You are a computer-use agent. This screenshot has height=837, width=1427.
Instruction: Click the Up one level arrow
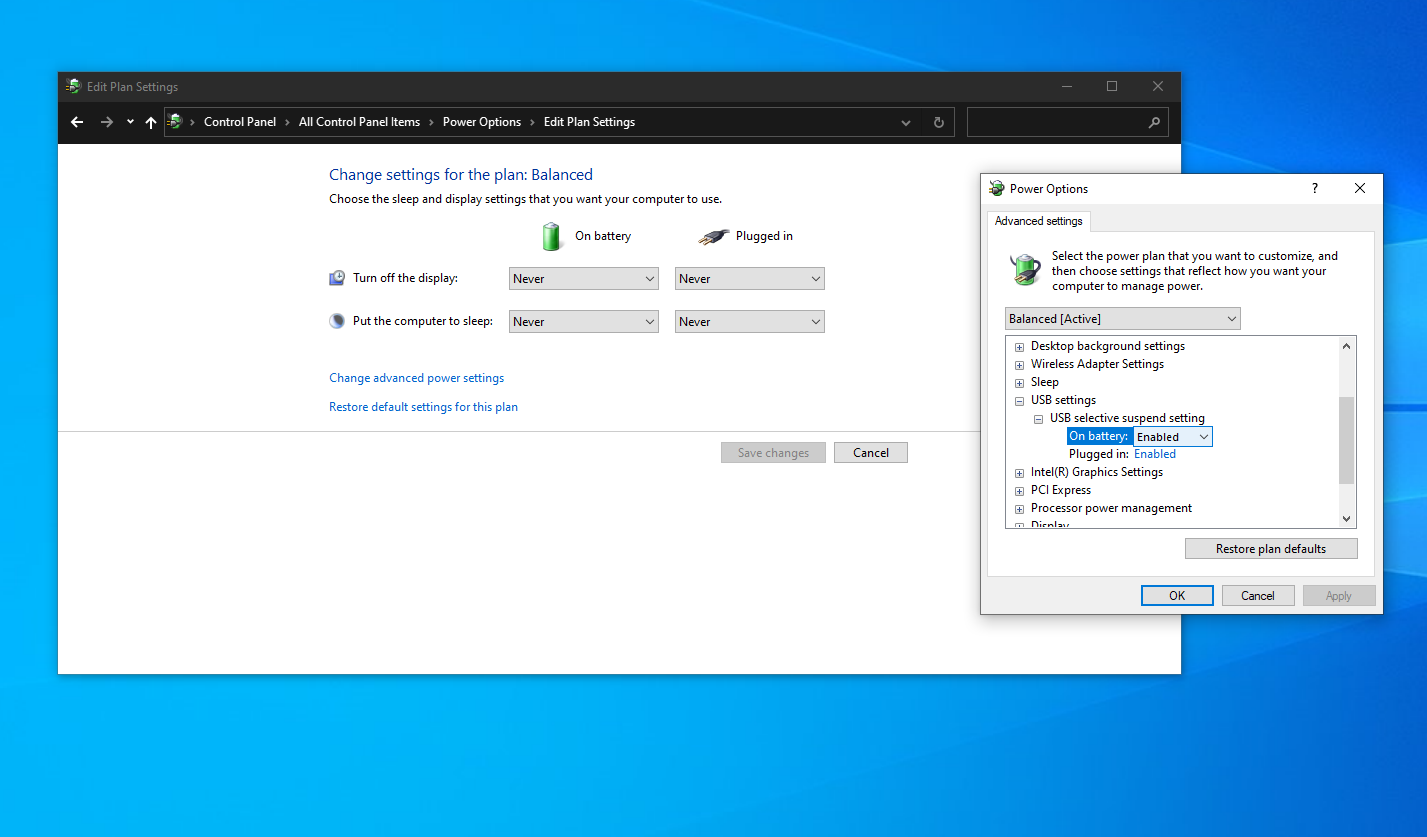[x=151, y=122]
